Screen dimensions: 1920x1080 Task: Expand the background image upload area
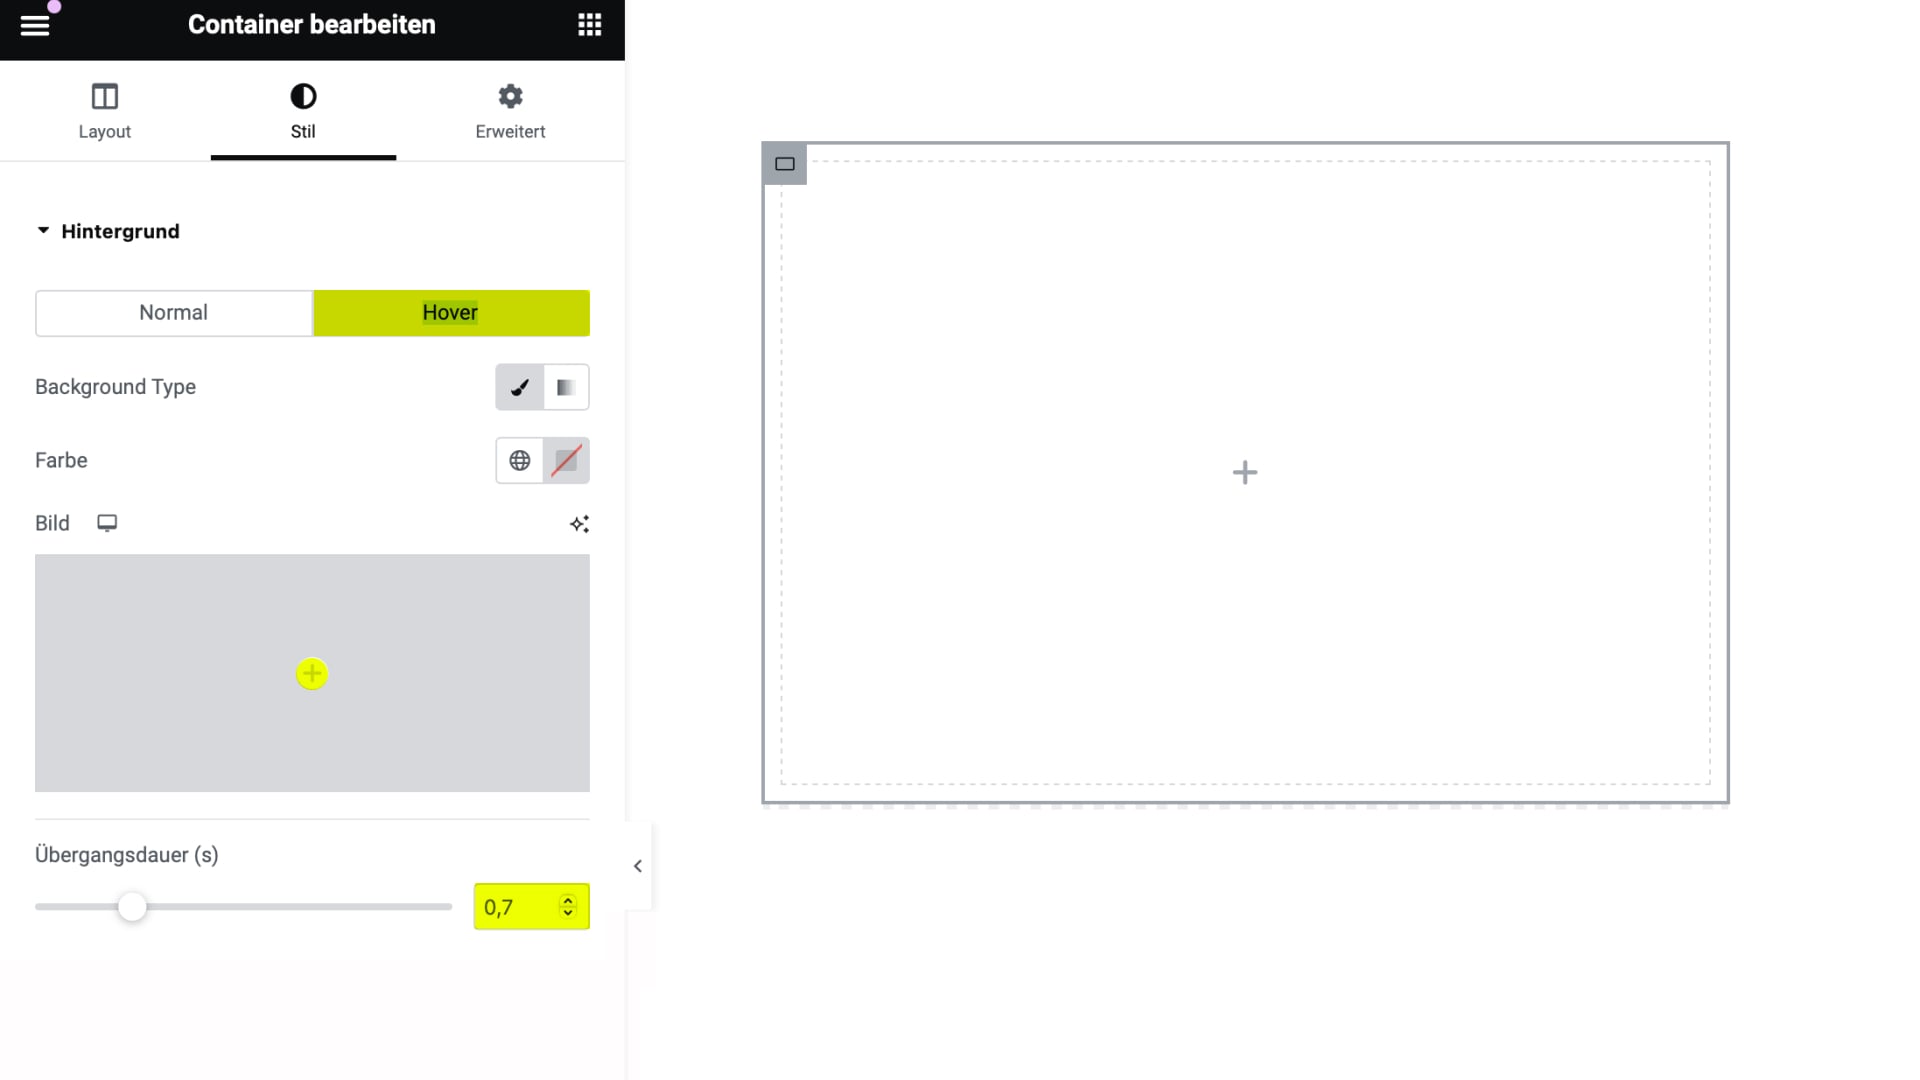(311, 674)
